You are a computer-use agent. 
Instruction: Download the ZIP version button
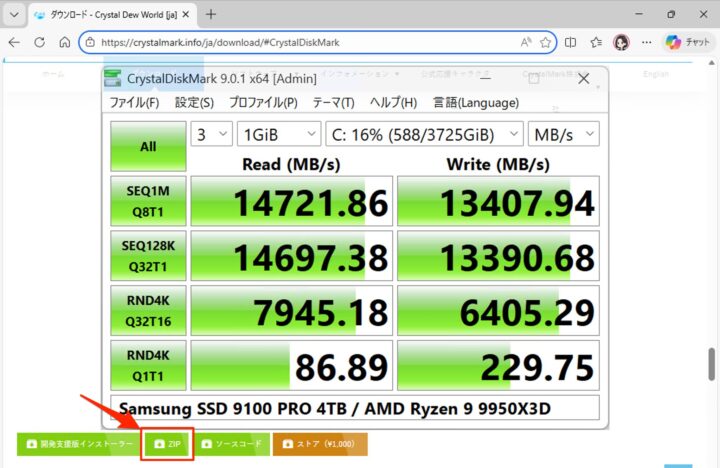166,443
